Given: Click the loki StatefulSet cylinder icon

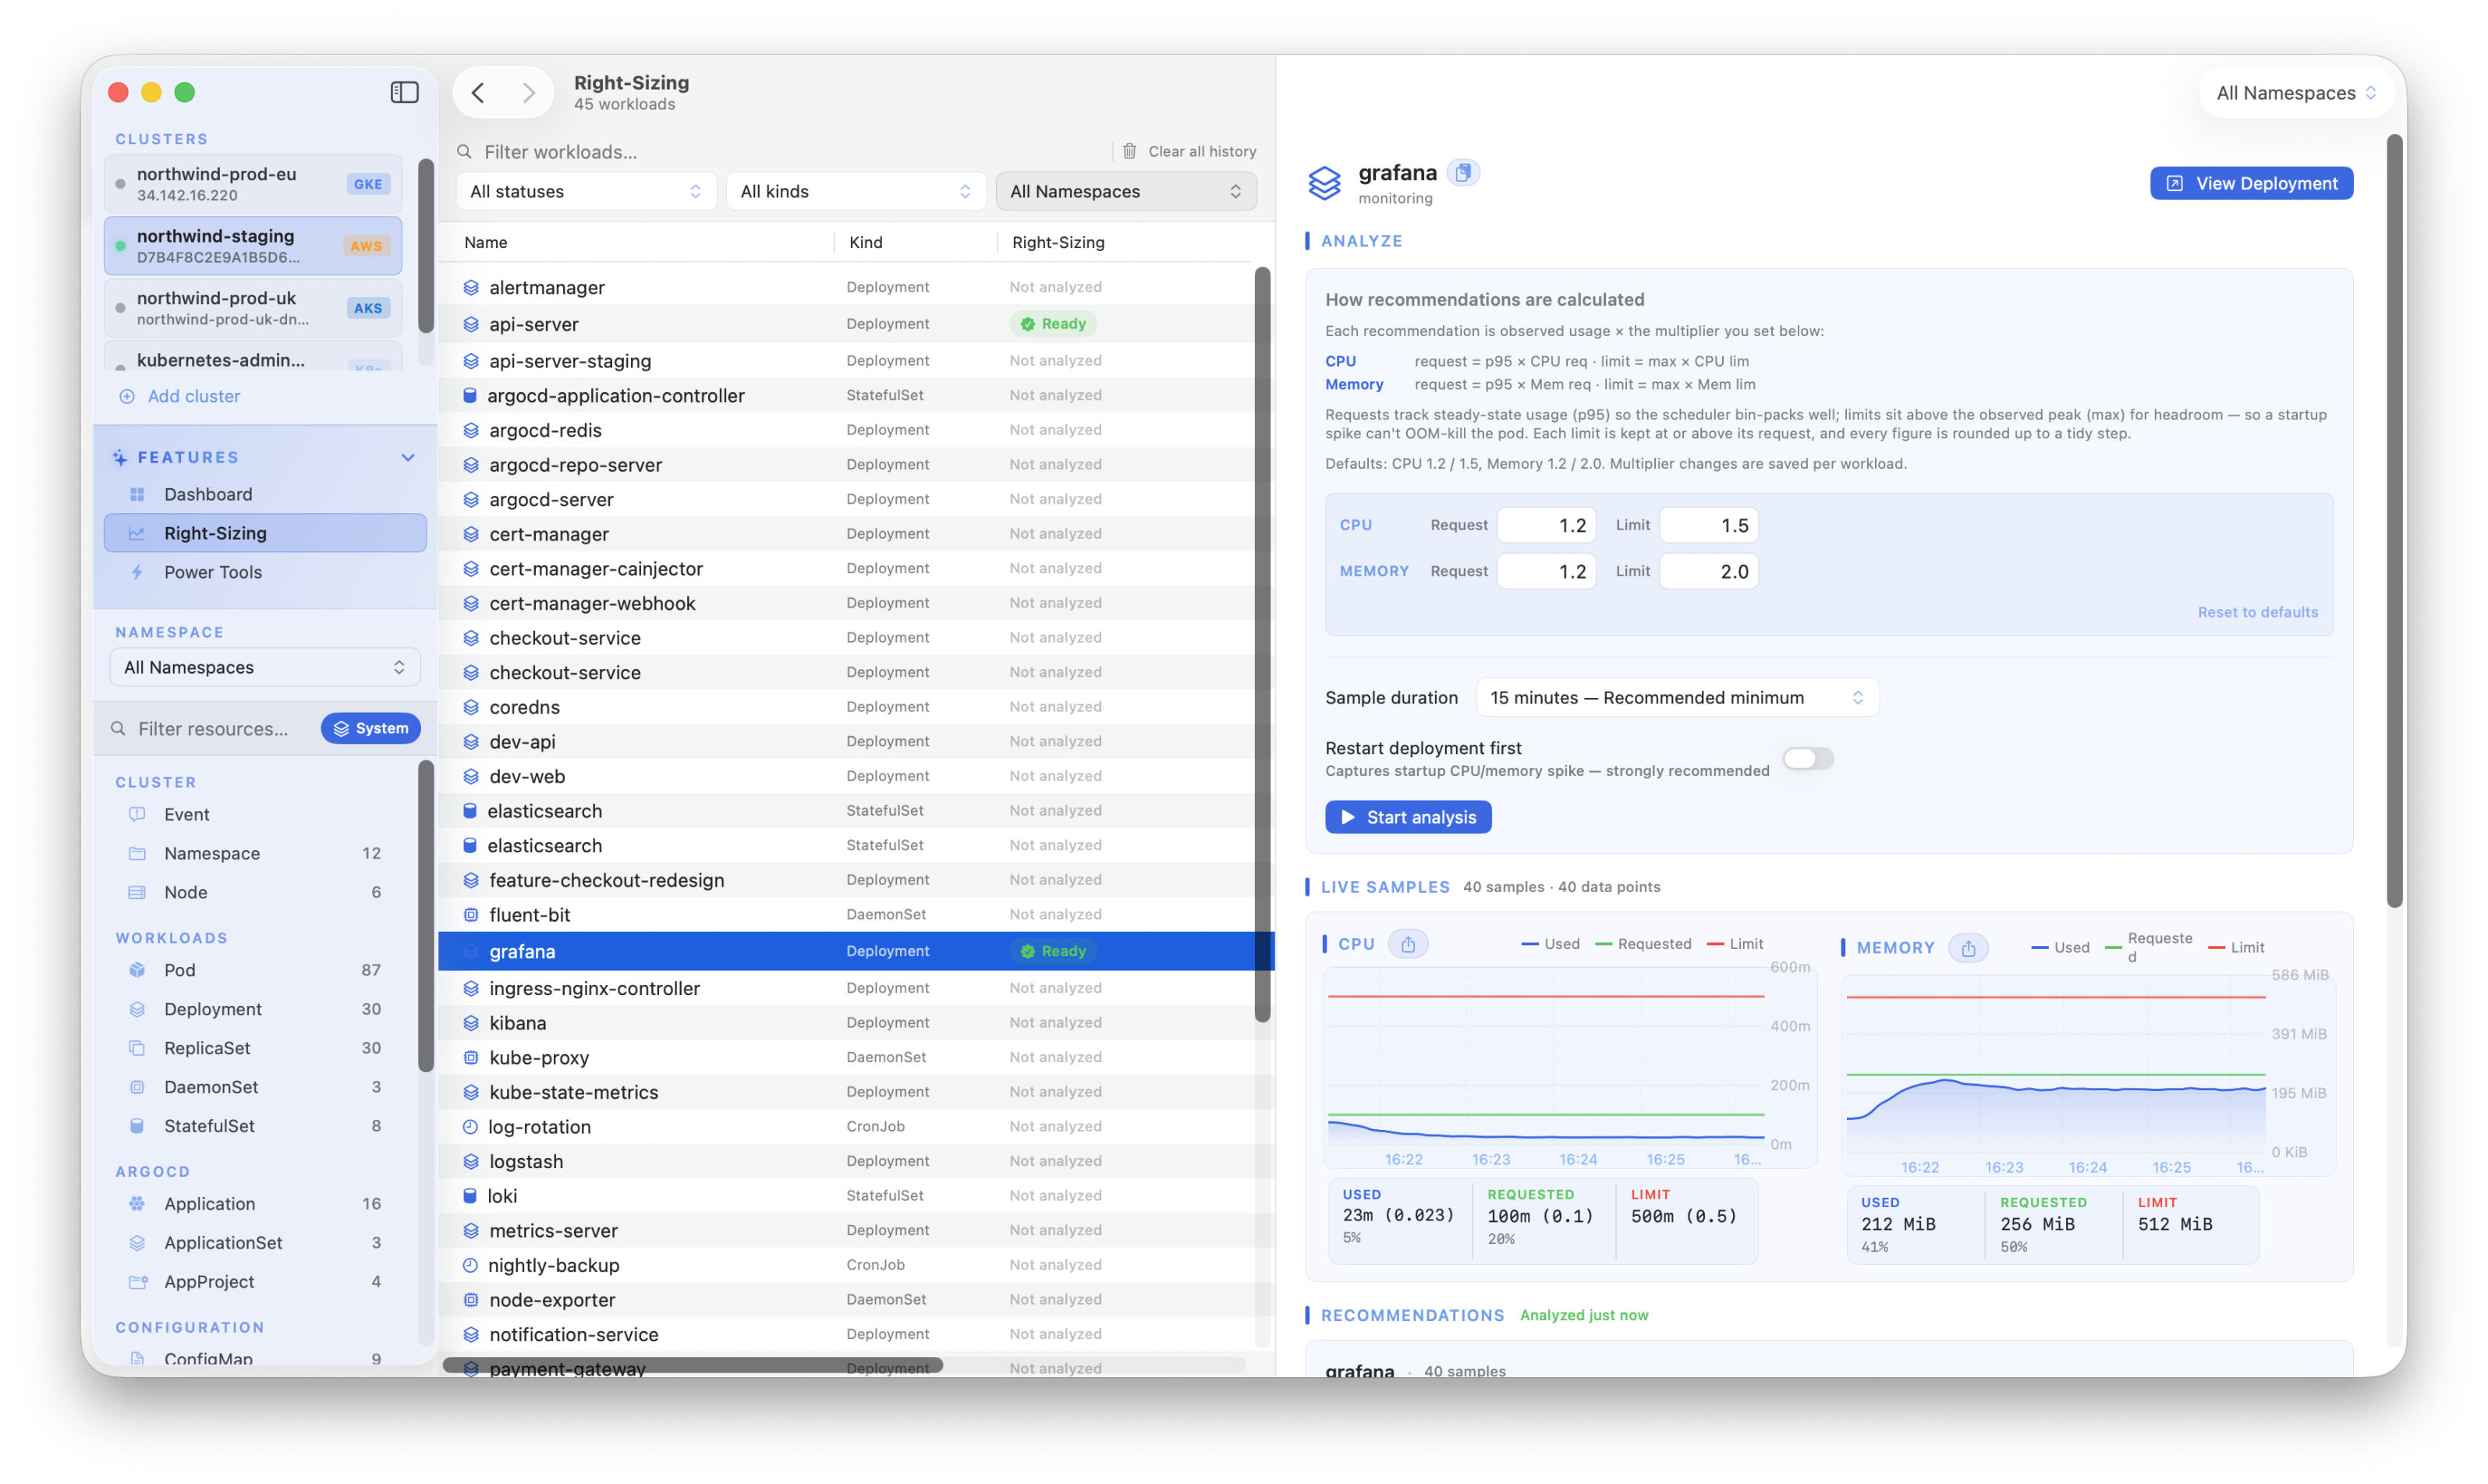Looking at the screenshot, I should 470,1196.
